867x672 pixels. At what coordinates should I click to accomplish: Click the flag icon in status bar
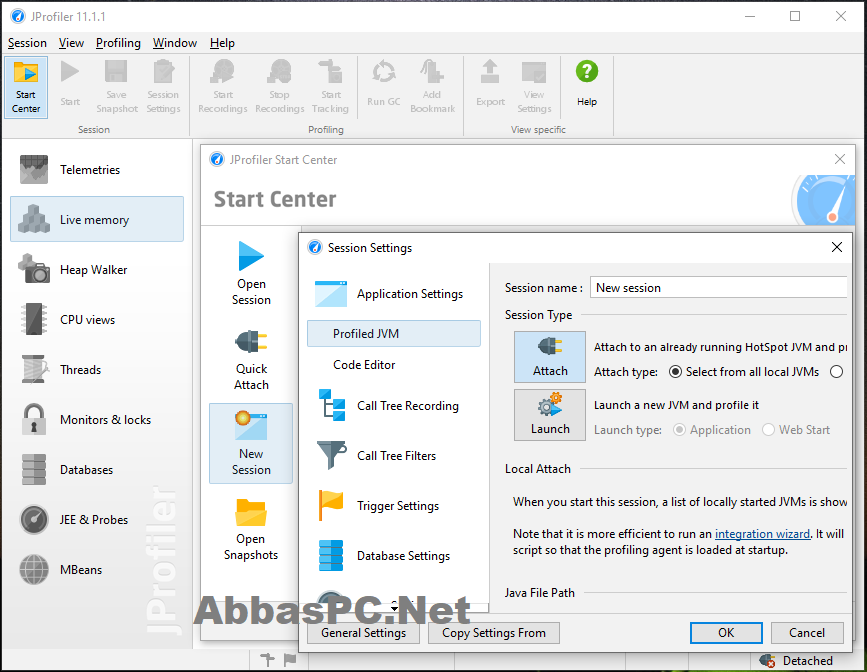coord(290,659)
